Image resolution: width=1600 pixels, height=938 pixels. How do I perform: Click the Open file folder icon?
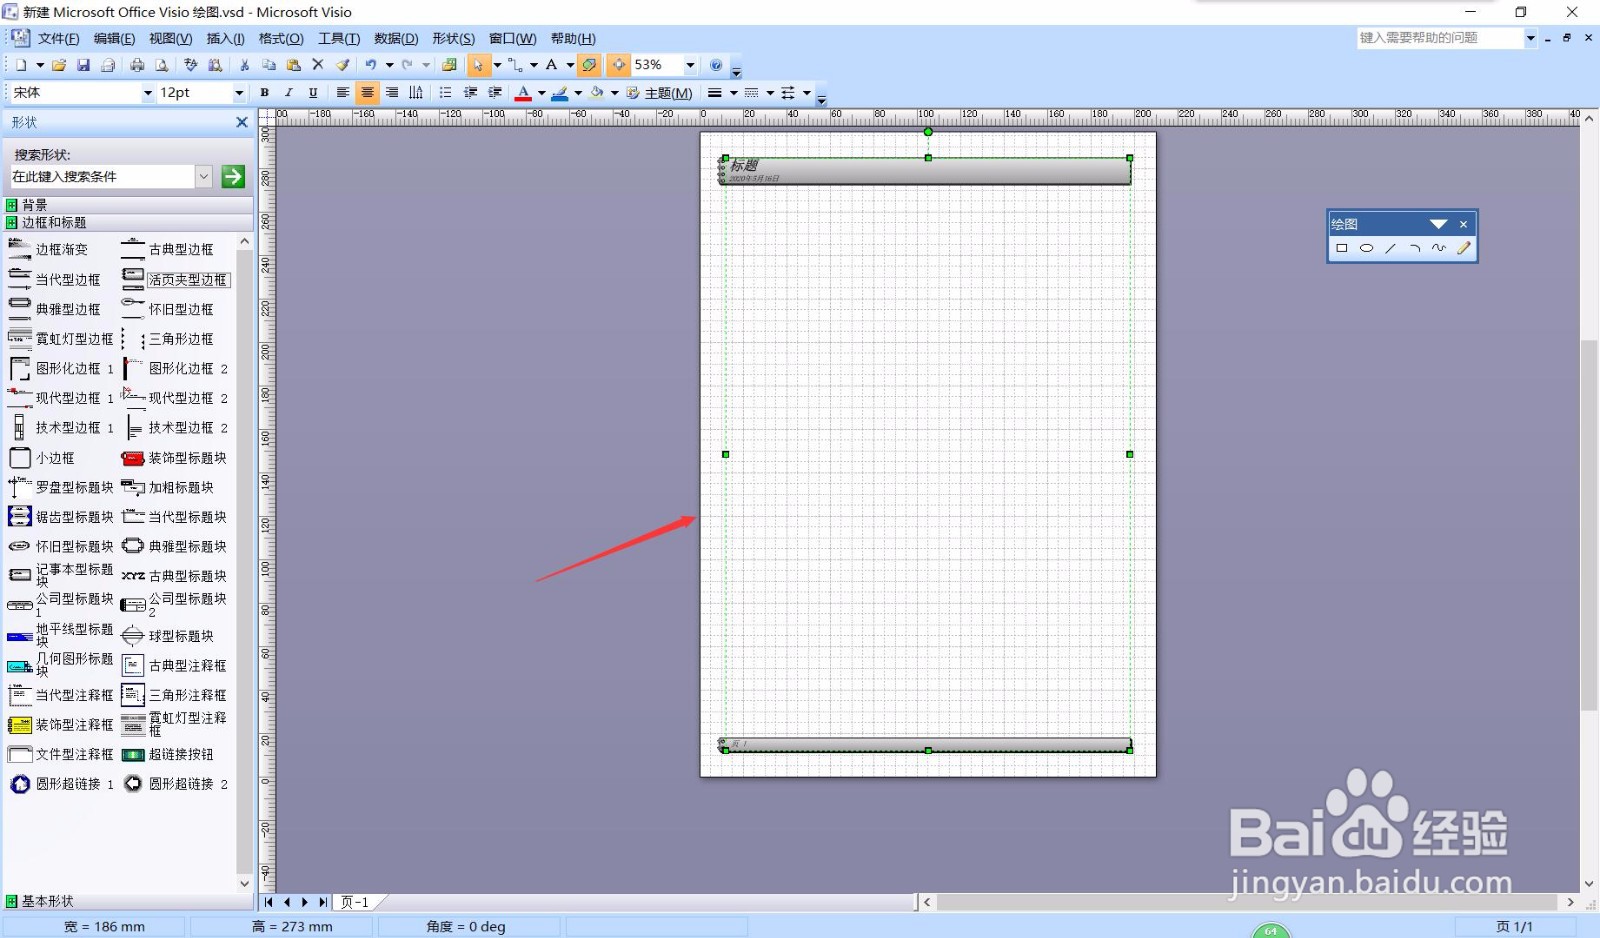coord(59,65)
